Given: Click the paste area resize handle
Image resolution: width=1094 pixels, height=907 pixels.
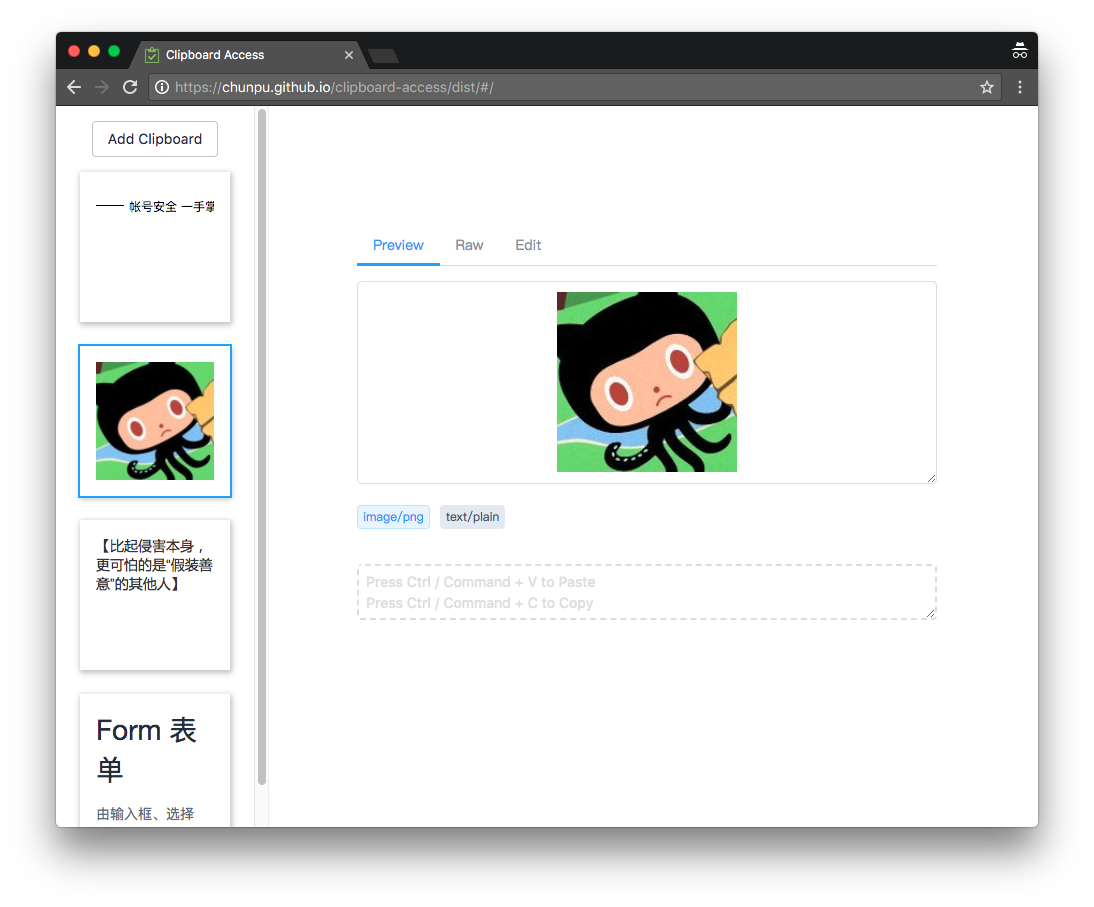Looking at the screenshot, I should pyautogui.click(x=931, y=614).
